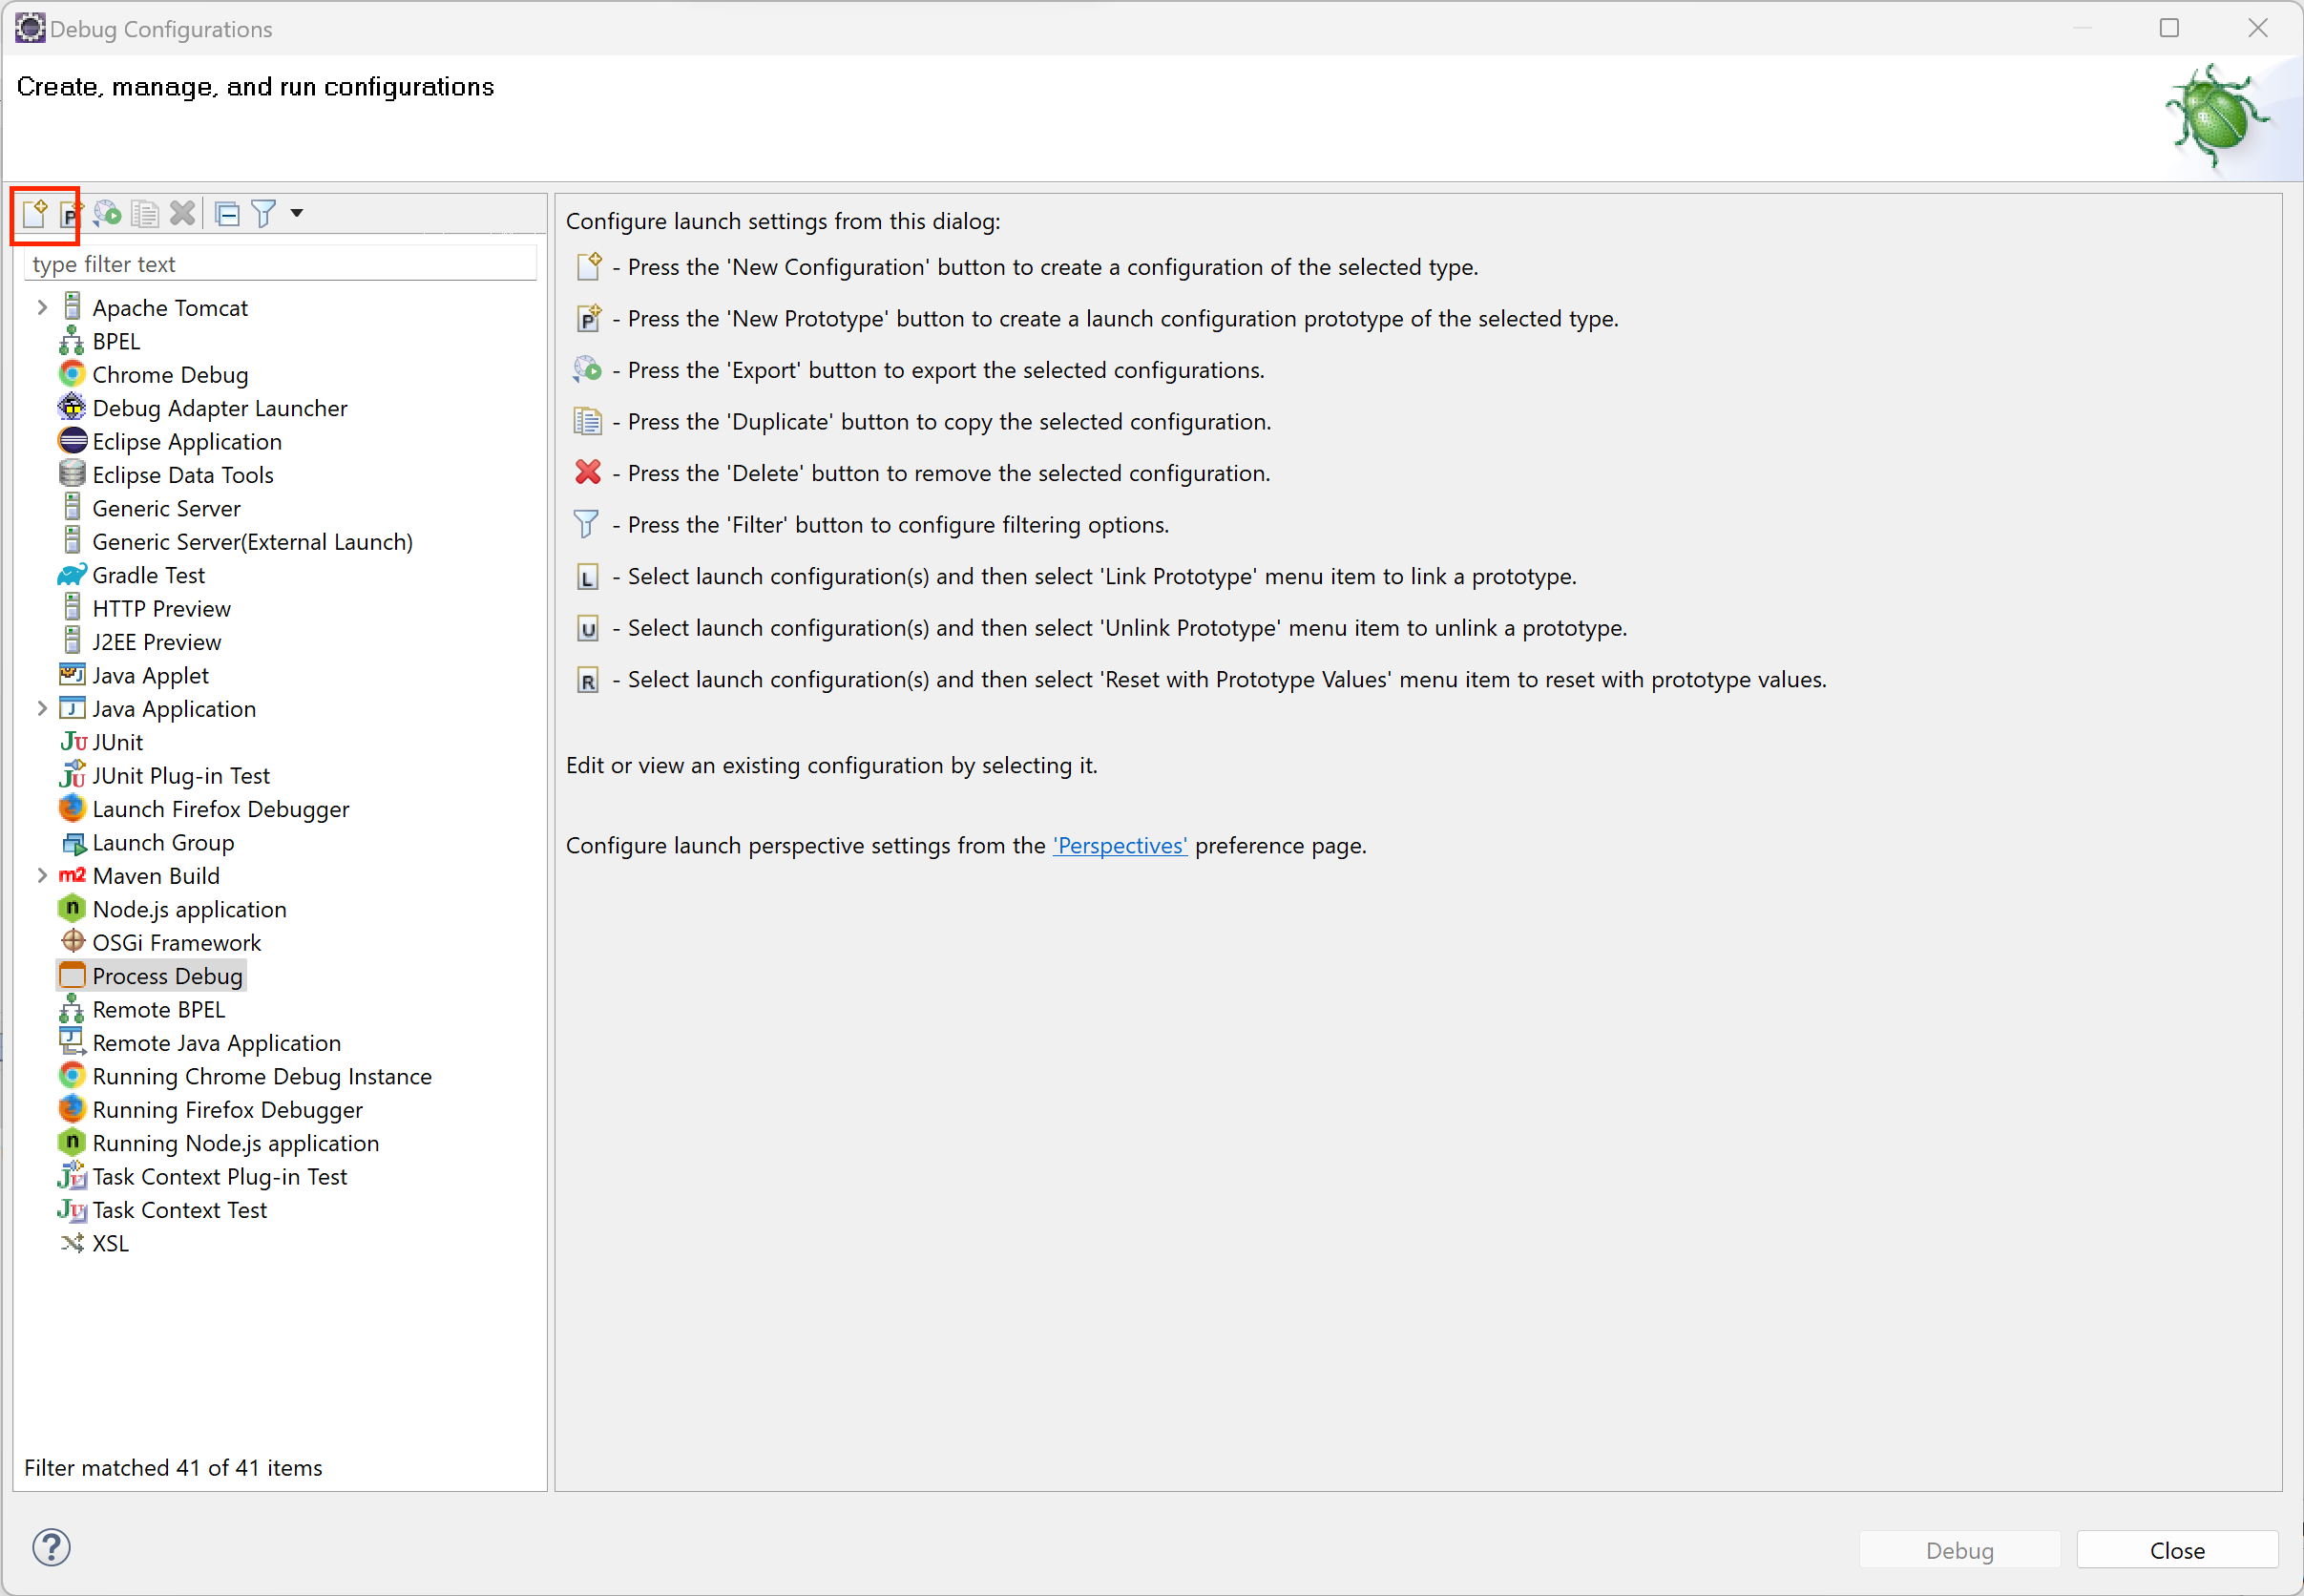This screenshot has width=2304, height=1596.
Task: Select the JUnit launch type
Action: click(x=117, y=742)
